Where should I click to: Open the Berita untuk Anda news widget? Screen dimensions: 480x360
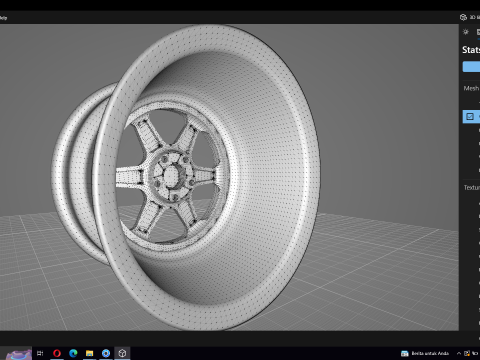click(425, 353)
